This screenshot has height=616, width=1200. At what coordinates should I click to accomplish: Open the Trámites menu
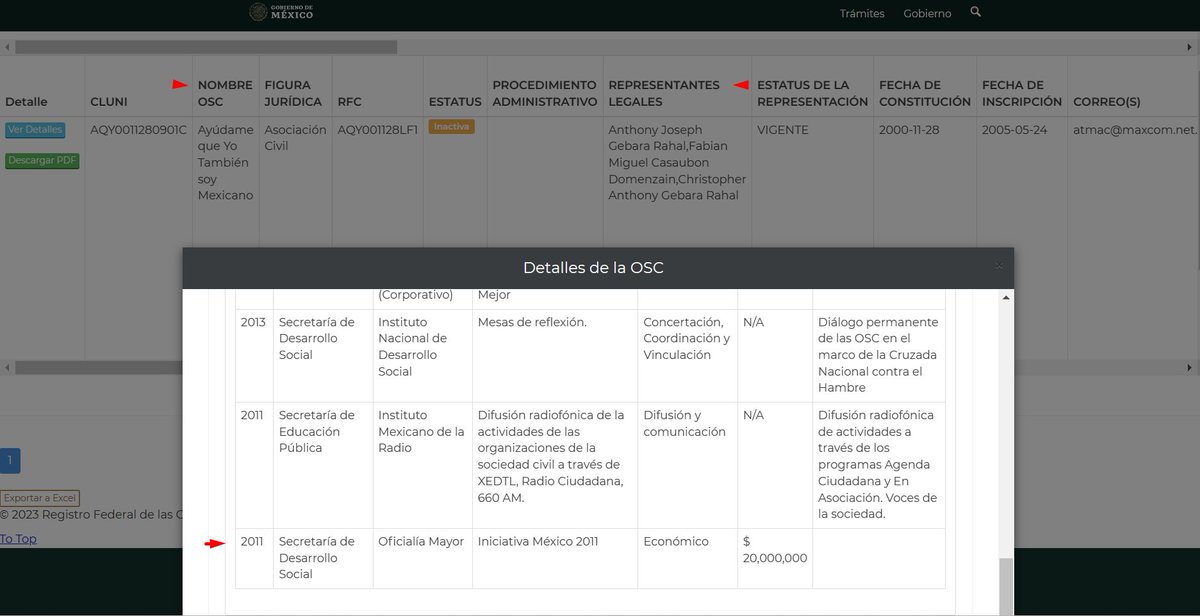tap(862, 13)
